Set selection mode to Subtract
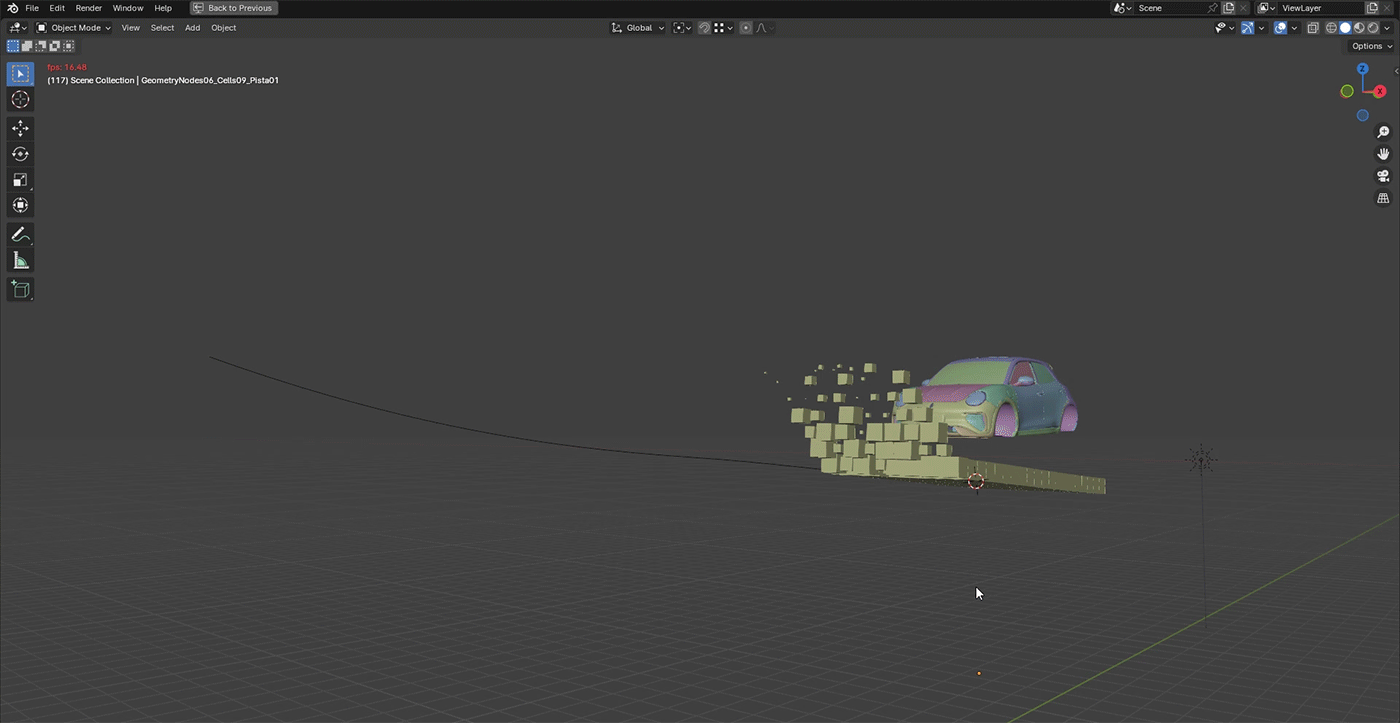 (41, 46)
